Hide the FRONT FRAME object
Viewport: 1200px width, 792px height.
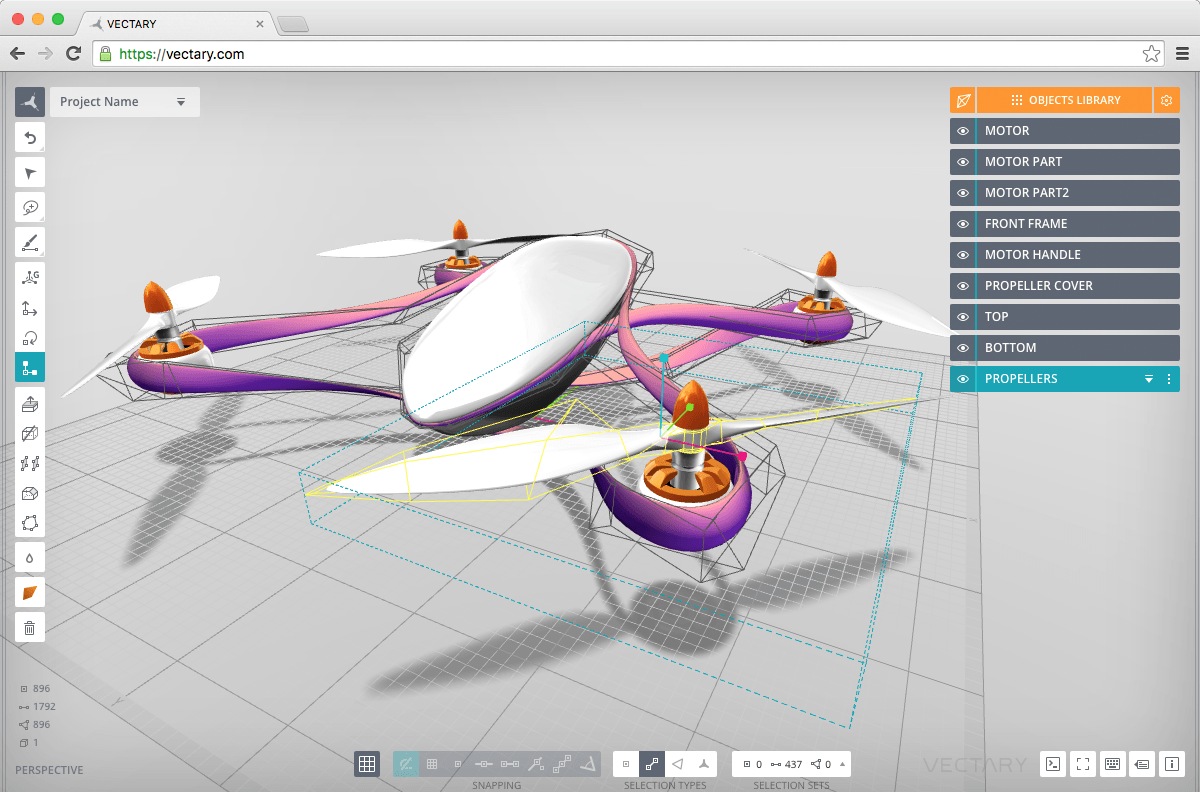[962, 223]
